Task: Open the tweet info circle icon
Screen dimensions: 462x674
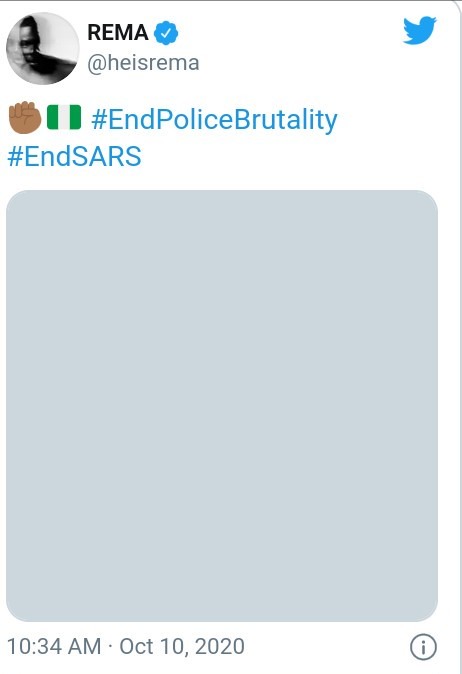Action: 423,647
